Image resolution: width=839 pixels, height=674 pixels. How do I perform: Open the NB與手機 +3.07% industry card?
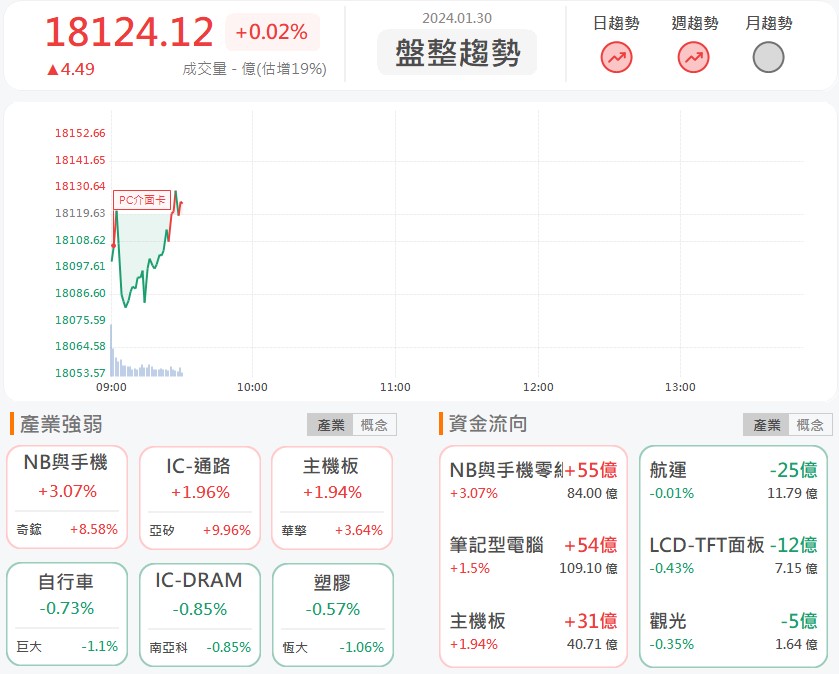point(67,497)
